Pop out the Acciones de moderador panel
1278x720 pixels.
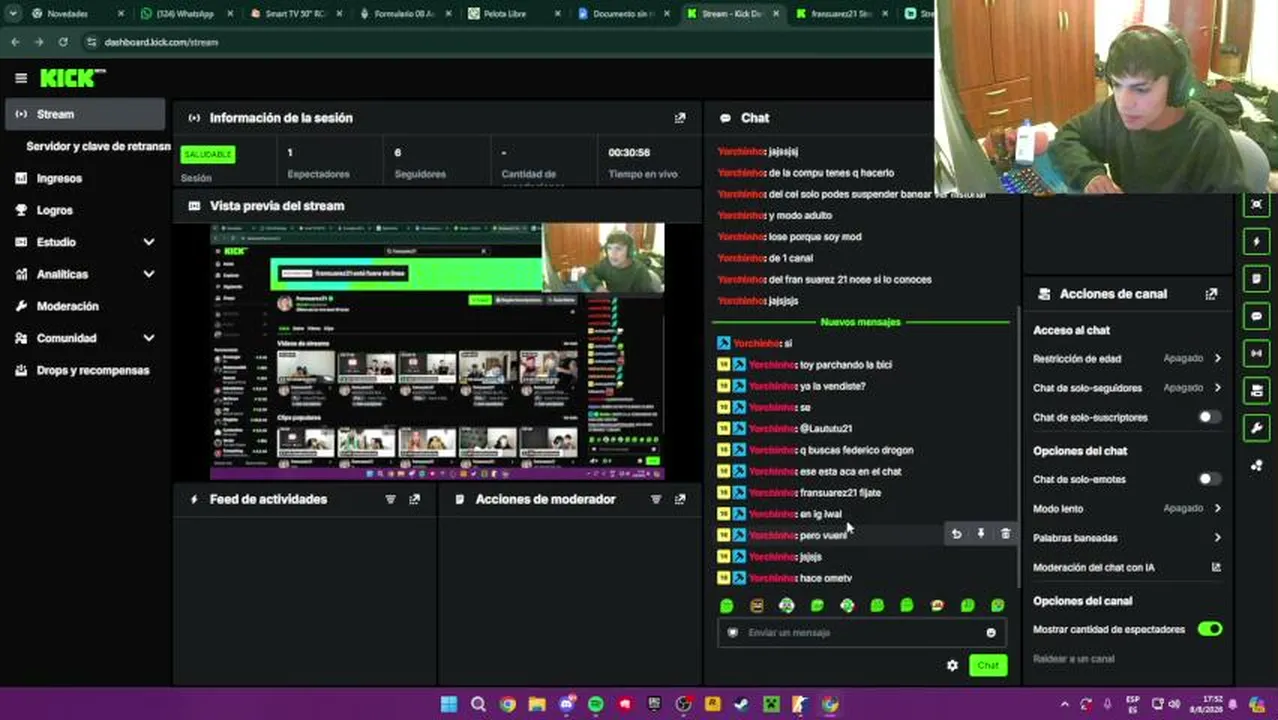(680, 499)
